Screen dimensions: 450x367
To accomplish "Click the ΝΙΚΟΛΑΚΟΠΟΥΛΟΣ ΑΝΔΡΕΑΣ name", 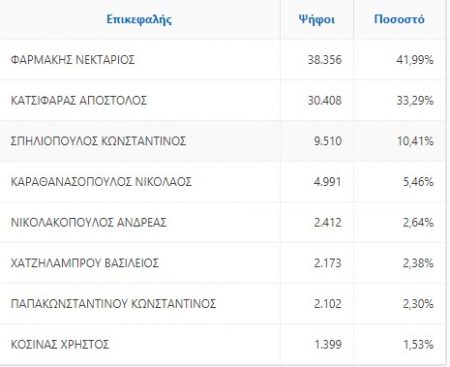I will click(x=88, y=223).
